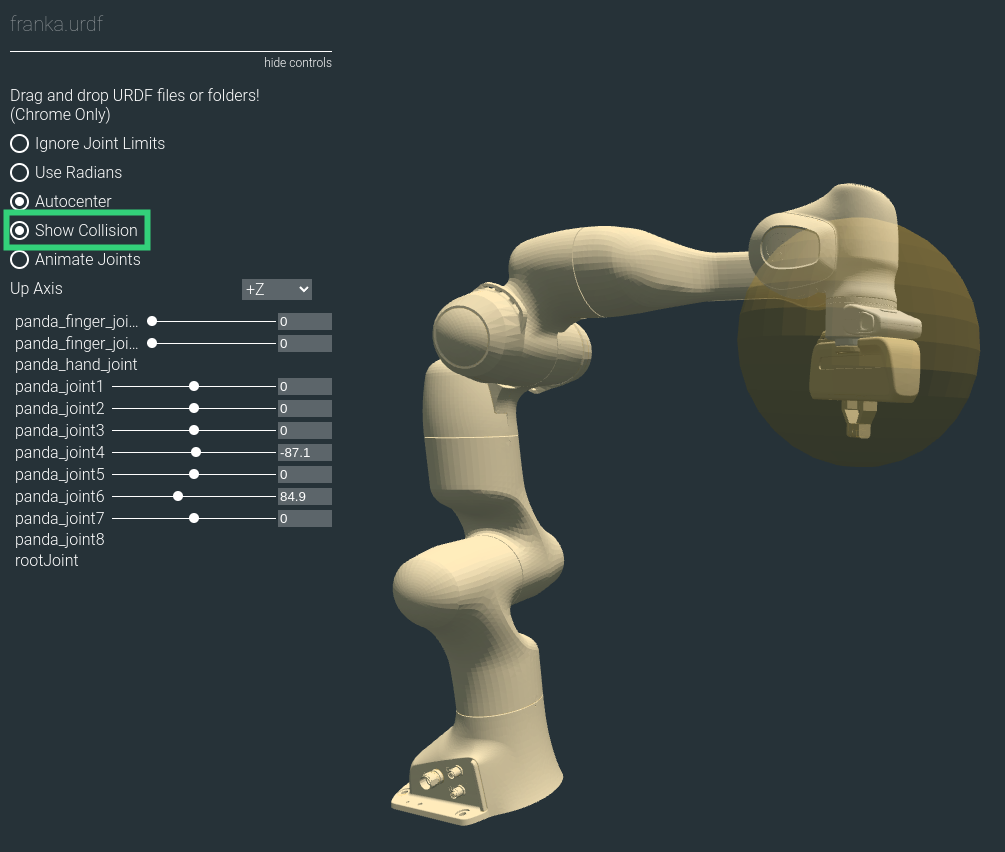The height and width of the screenshot is (852, 1005).
Task: Click the panda_joint1 slider handle
Action: [x=193, y=386]
